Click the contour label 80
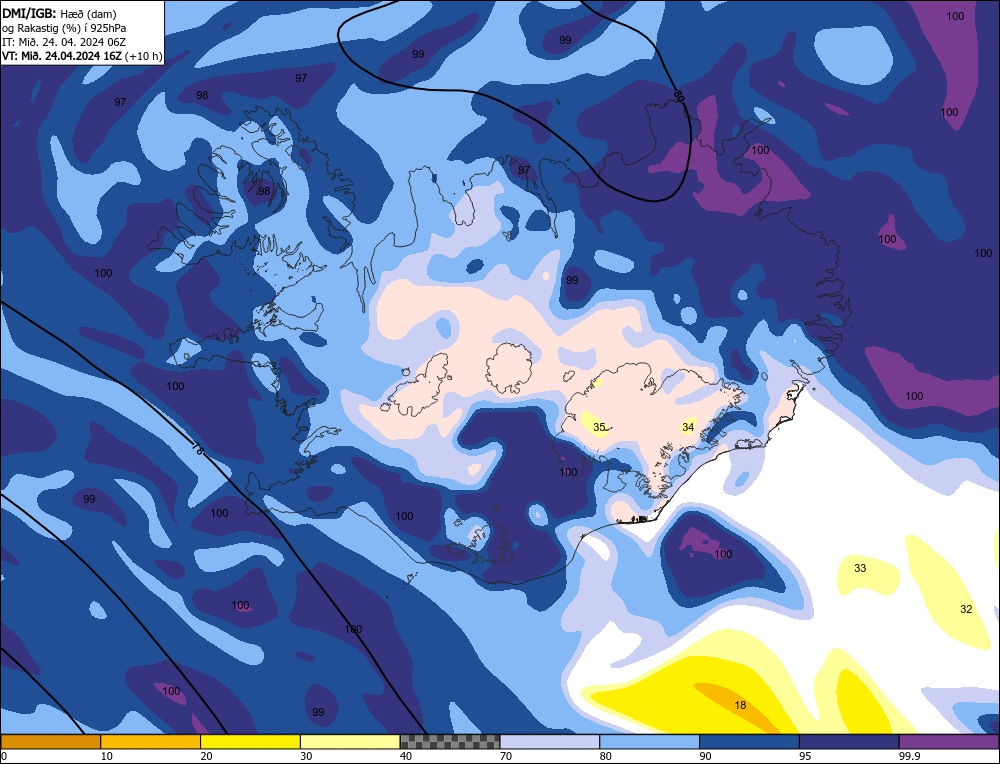 point(679,96)
